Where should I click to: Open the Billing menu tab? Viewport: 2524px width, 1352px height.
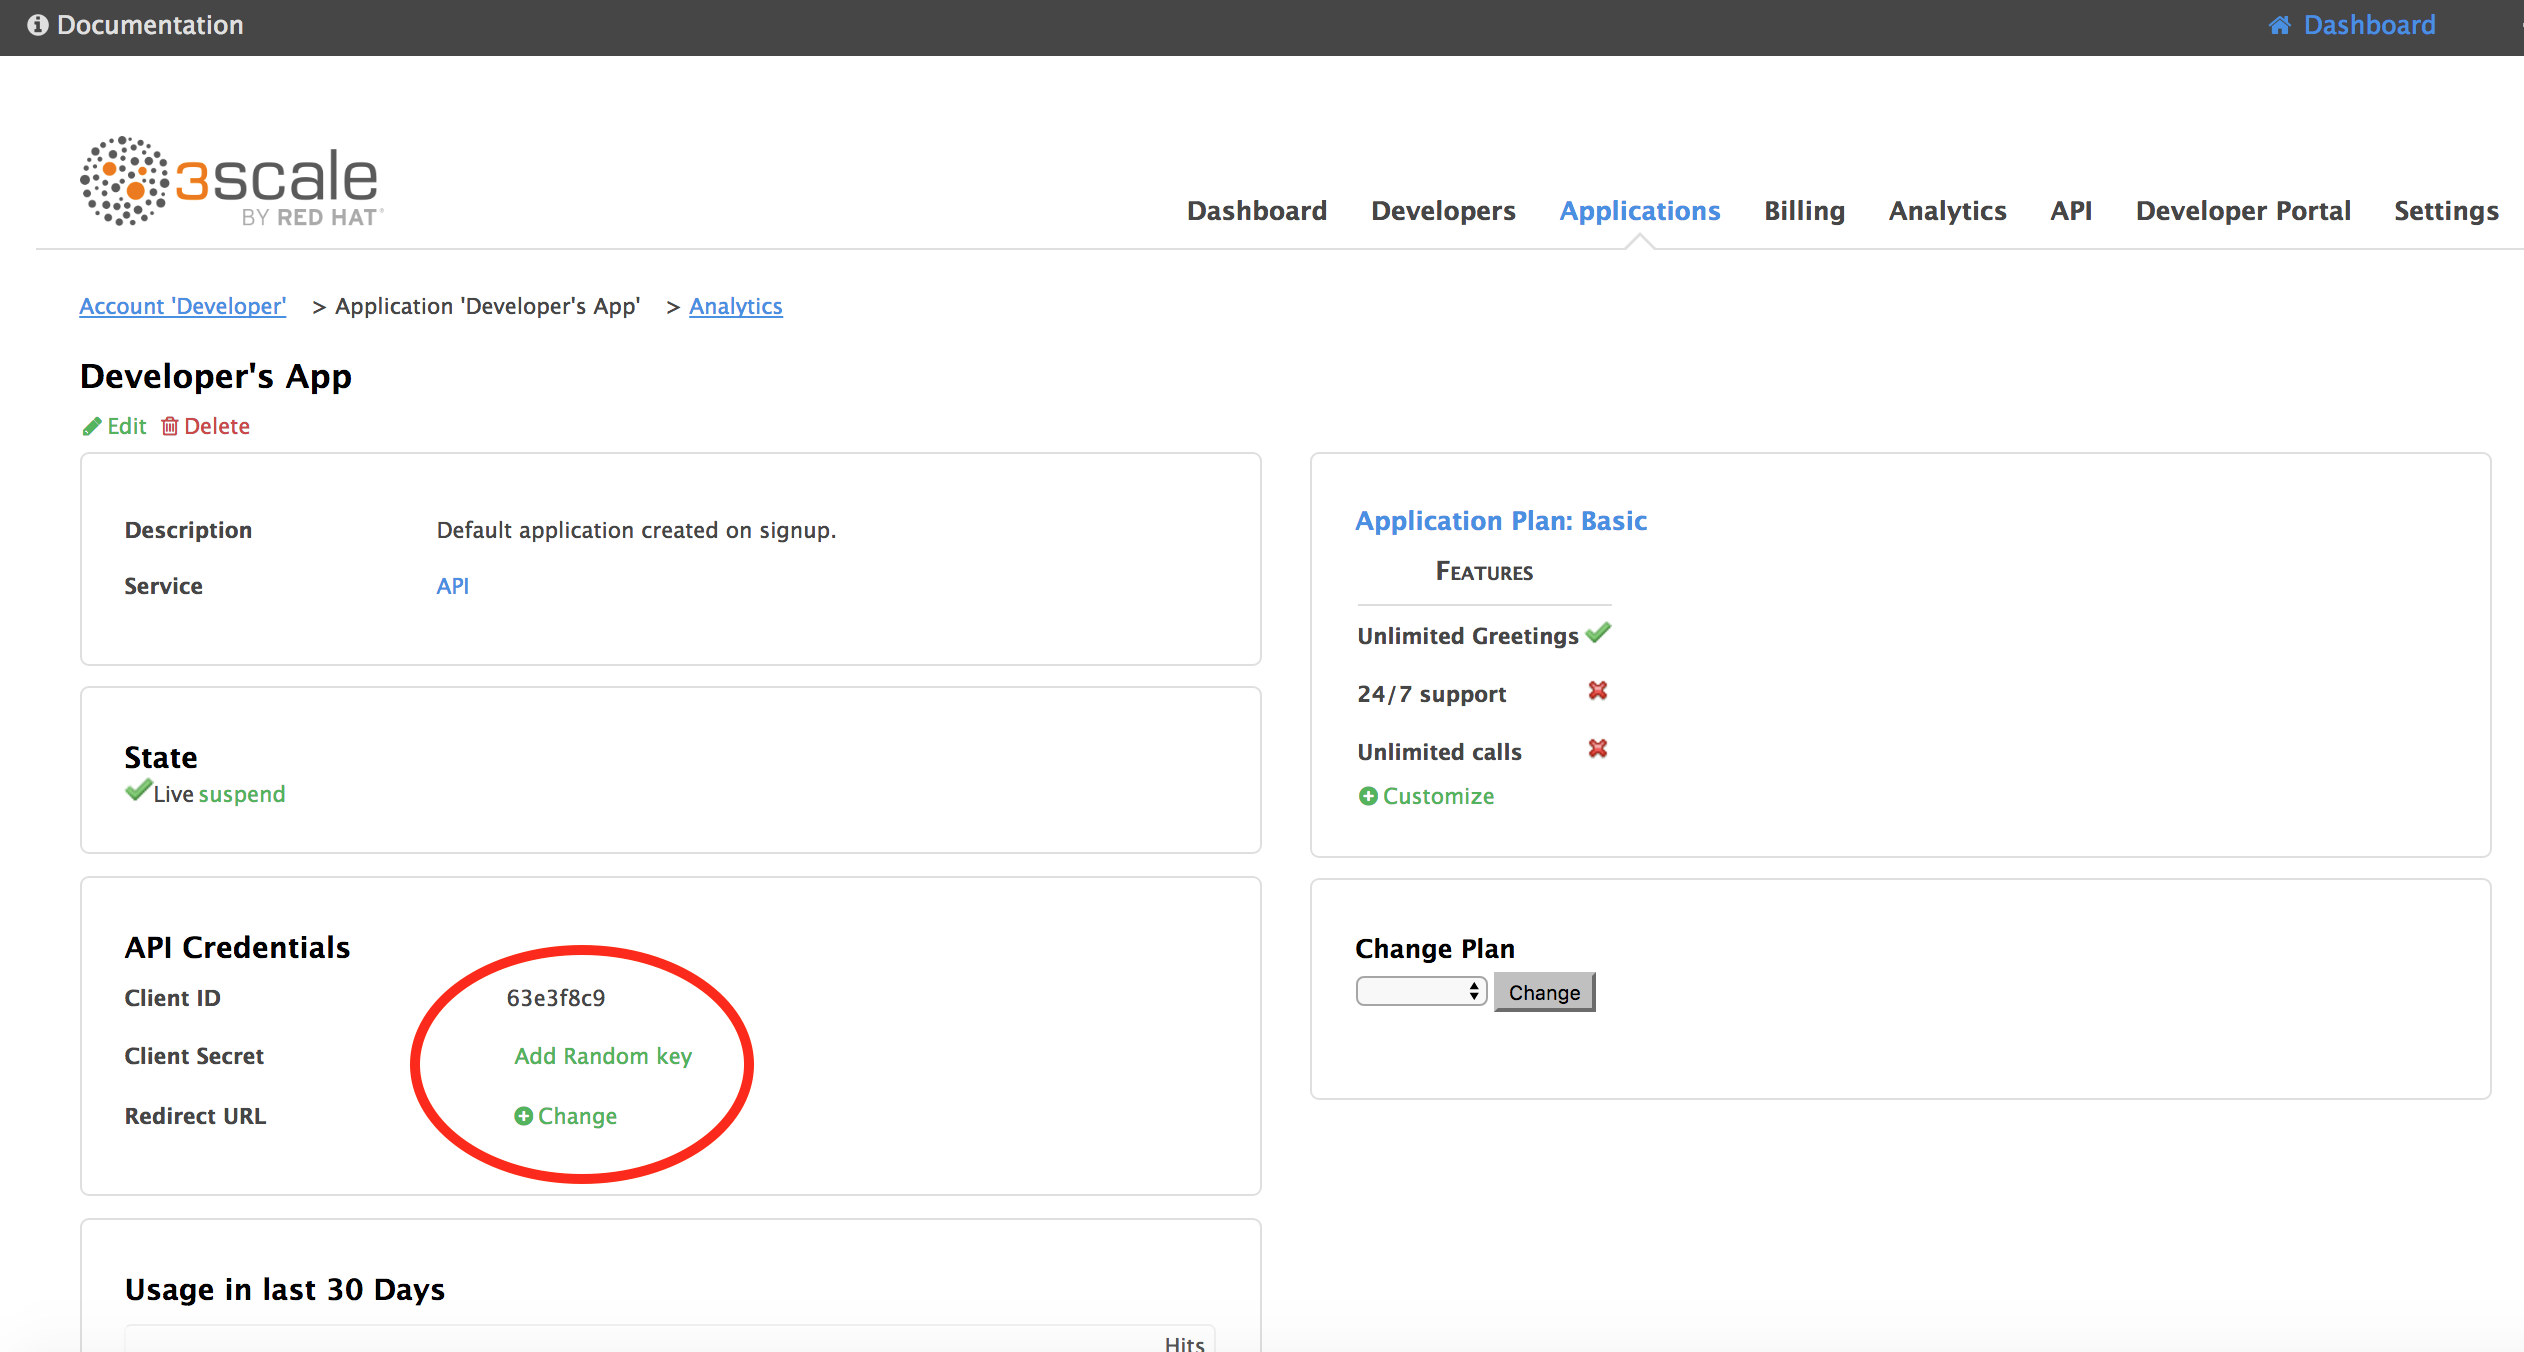1804,211
